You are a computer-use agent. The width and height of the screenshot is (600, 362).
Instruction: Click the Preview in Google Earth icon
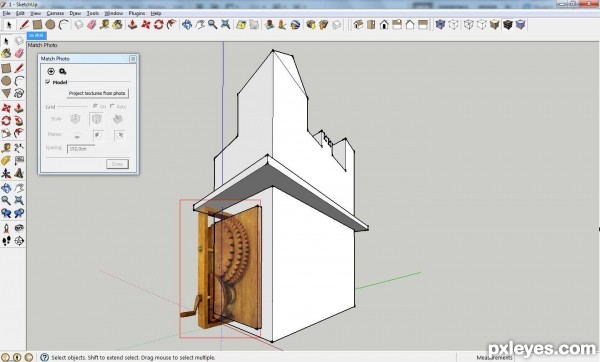coord(295,25)
